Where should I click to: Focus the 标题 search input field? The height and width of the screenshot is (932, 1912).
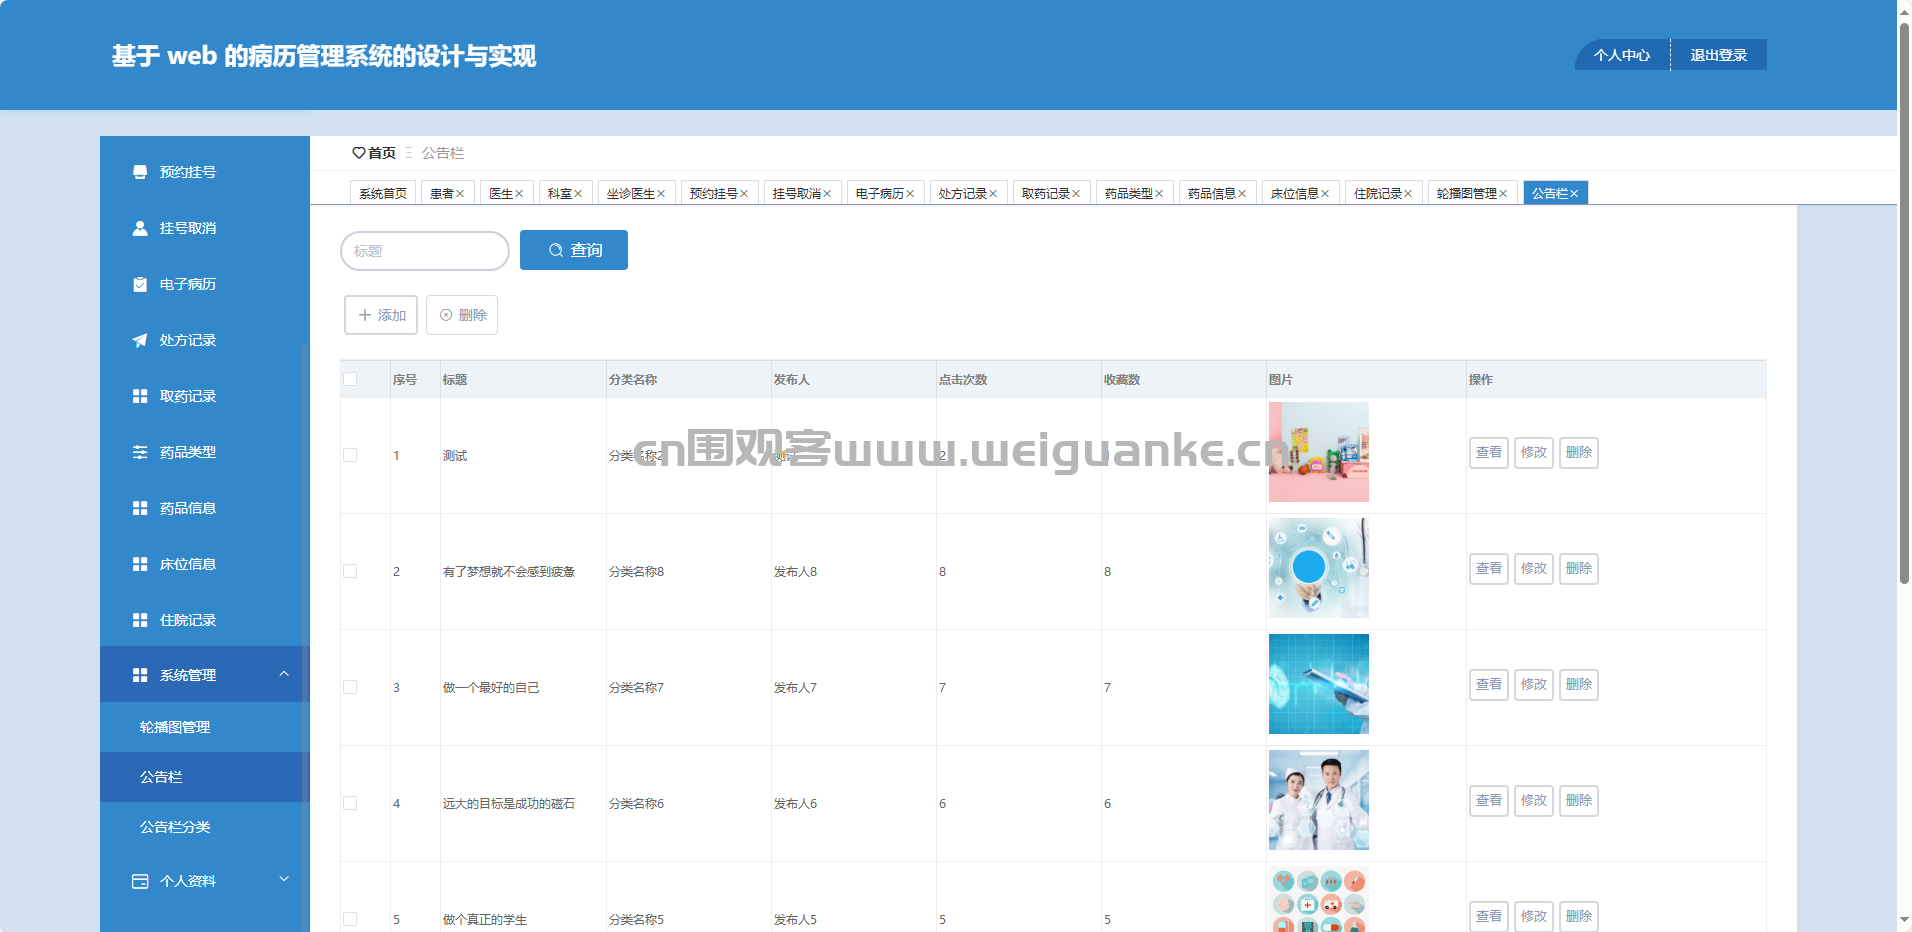[425, 251]
